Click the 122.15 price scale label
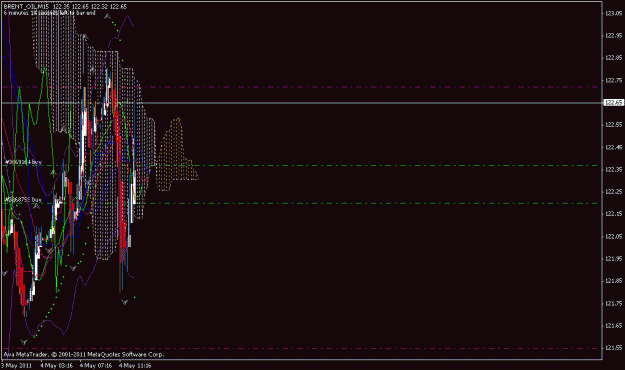The image size is (625, 370). click(614, 214)
